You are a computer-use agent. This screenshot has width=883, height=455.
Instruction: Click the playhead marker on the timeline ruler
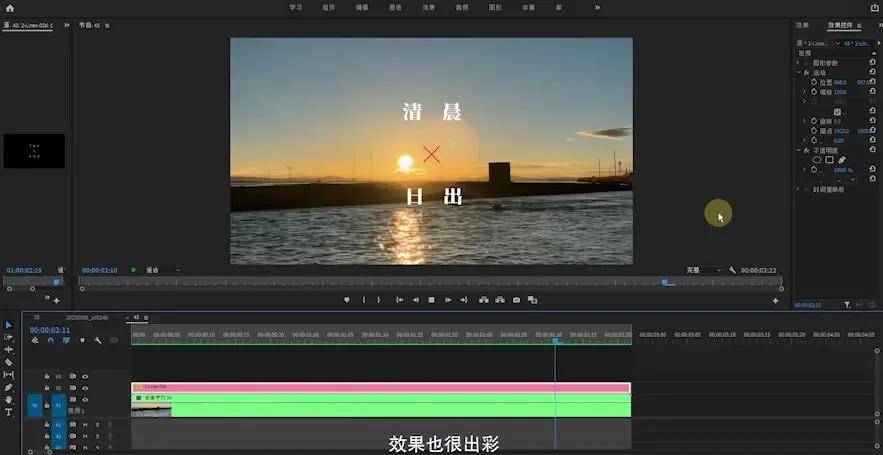tap(555, 341)
